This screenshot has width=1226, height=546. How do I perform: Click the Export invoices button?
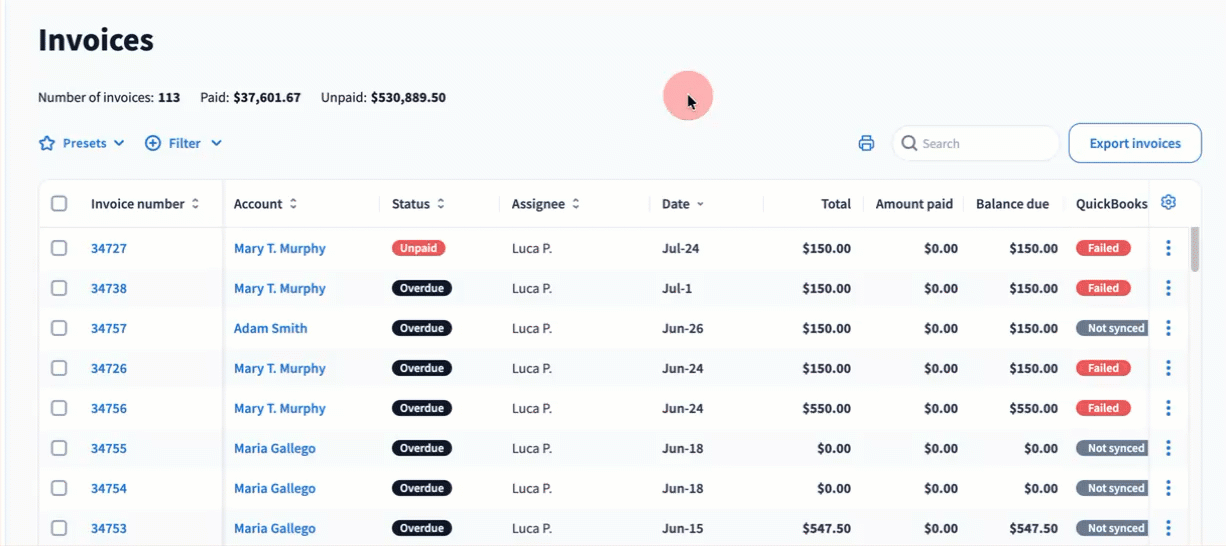pyautogui.click(x=1135, y=143)
